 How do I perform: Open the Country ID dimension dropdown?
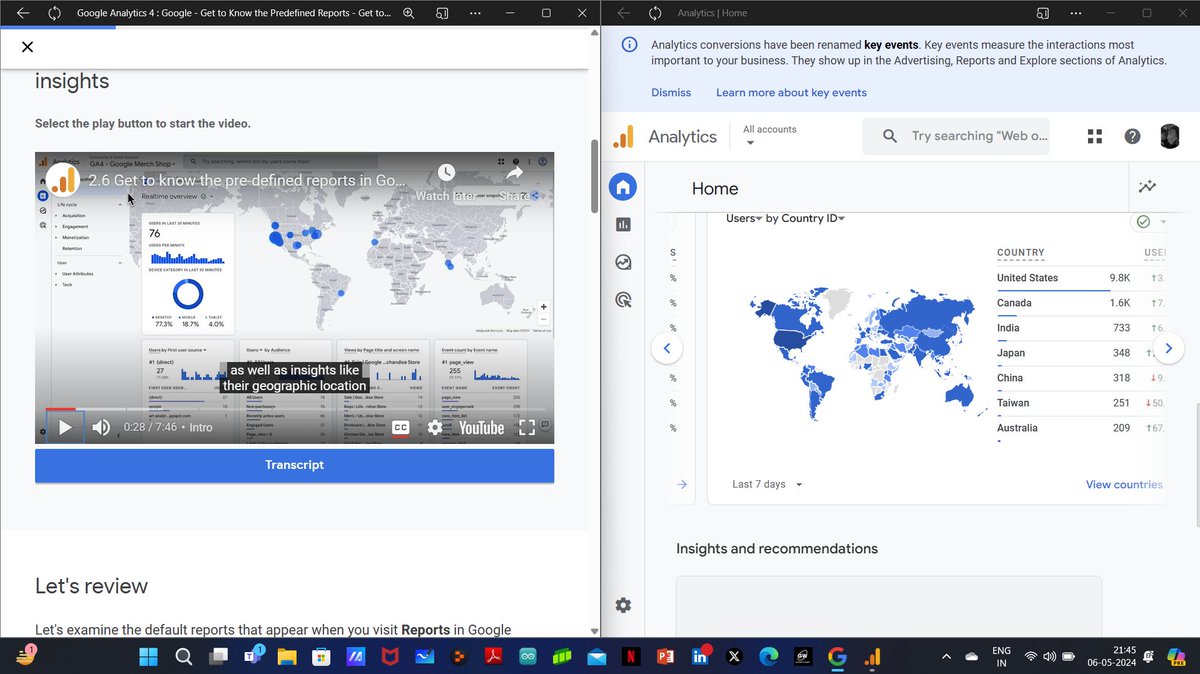click(x=812, y=218)
